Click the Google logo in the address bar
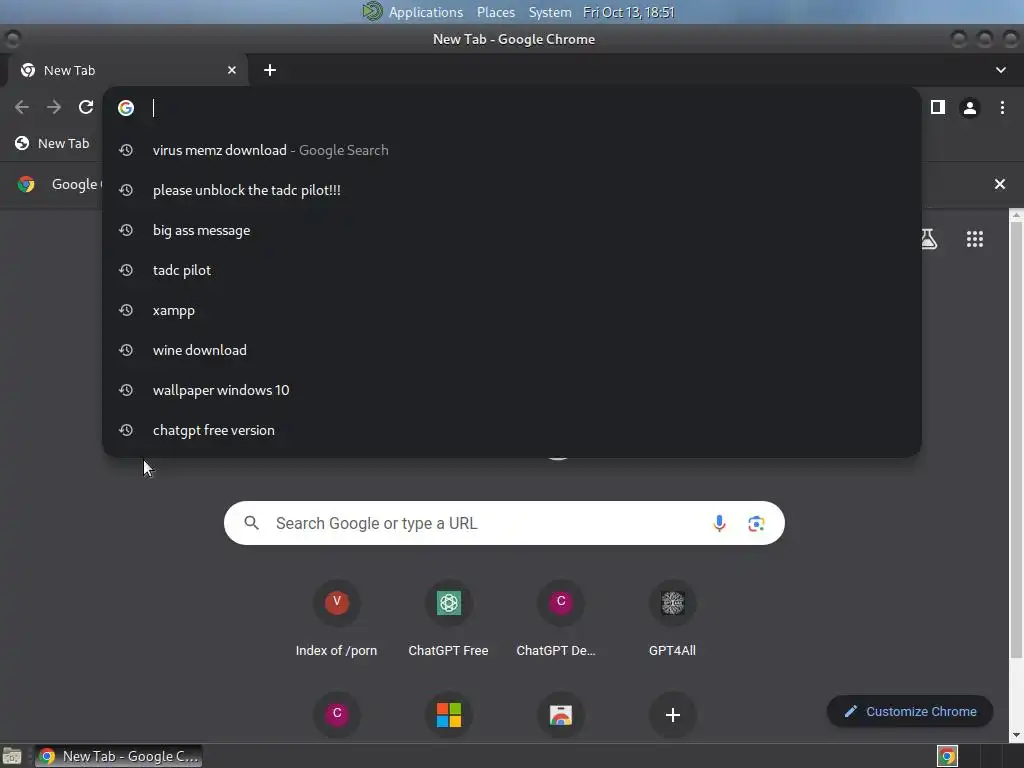This screenshot has height=768, width=1024. (x=126, y=108)
